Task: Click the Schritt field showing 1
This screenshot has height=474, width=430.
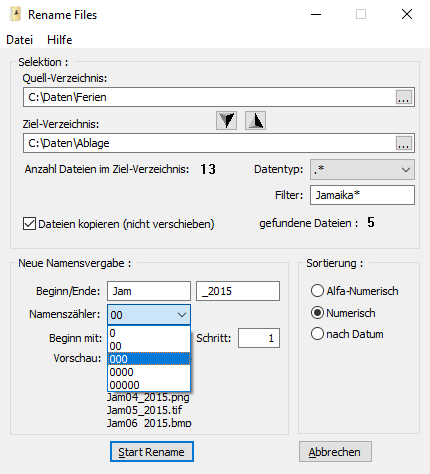Action: pos(259,338)
